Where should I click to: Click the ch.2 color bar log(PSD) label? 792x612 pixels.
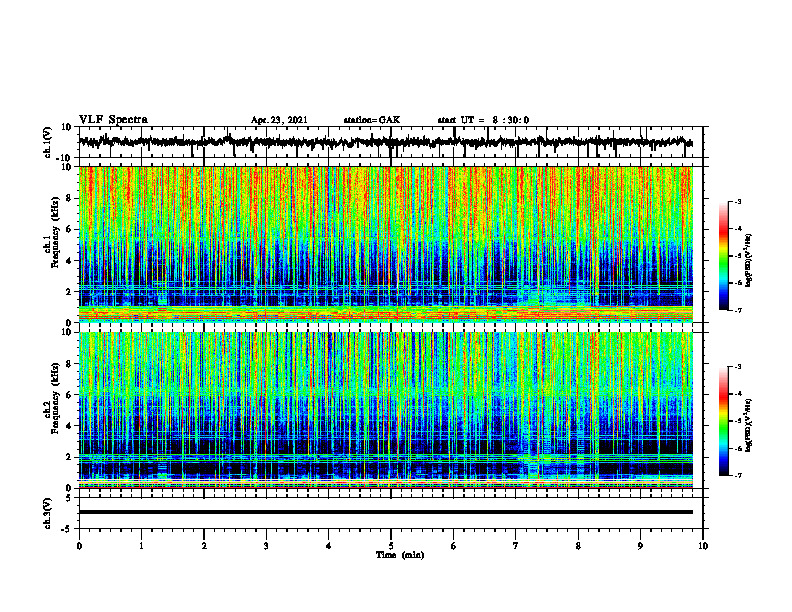point(748,424)
